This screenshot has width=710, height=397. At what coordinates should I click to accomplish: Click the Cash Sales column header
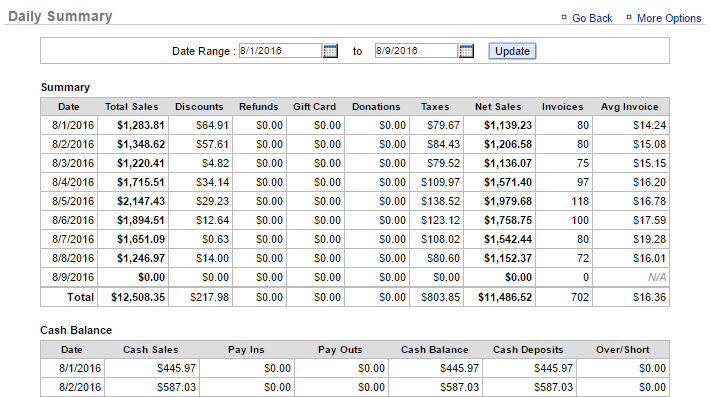pyautogui.click(x=151, y=350)
